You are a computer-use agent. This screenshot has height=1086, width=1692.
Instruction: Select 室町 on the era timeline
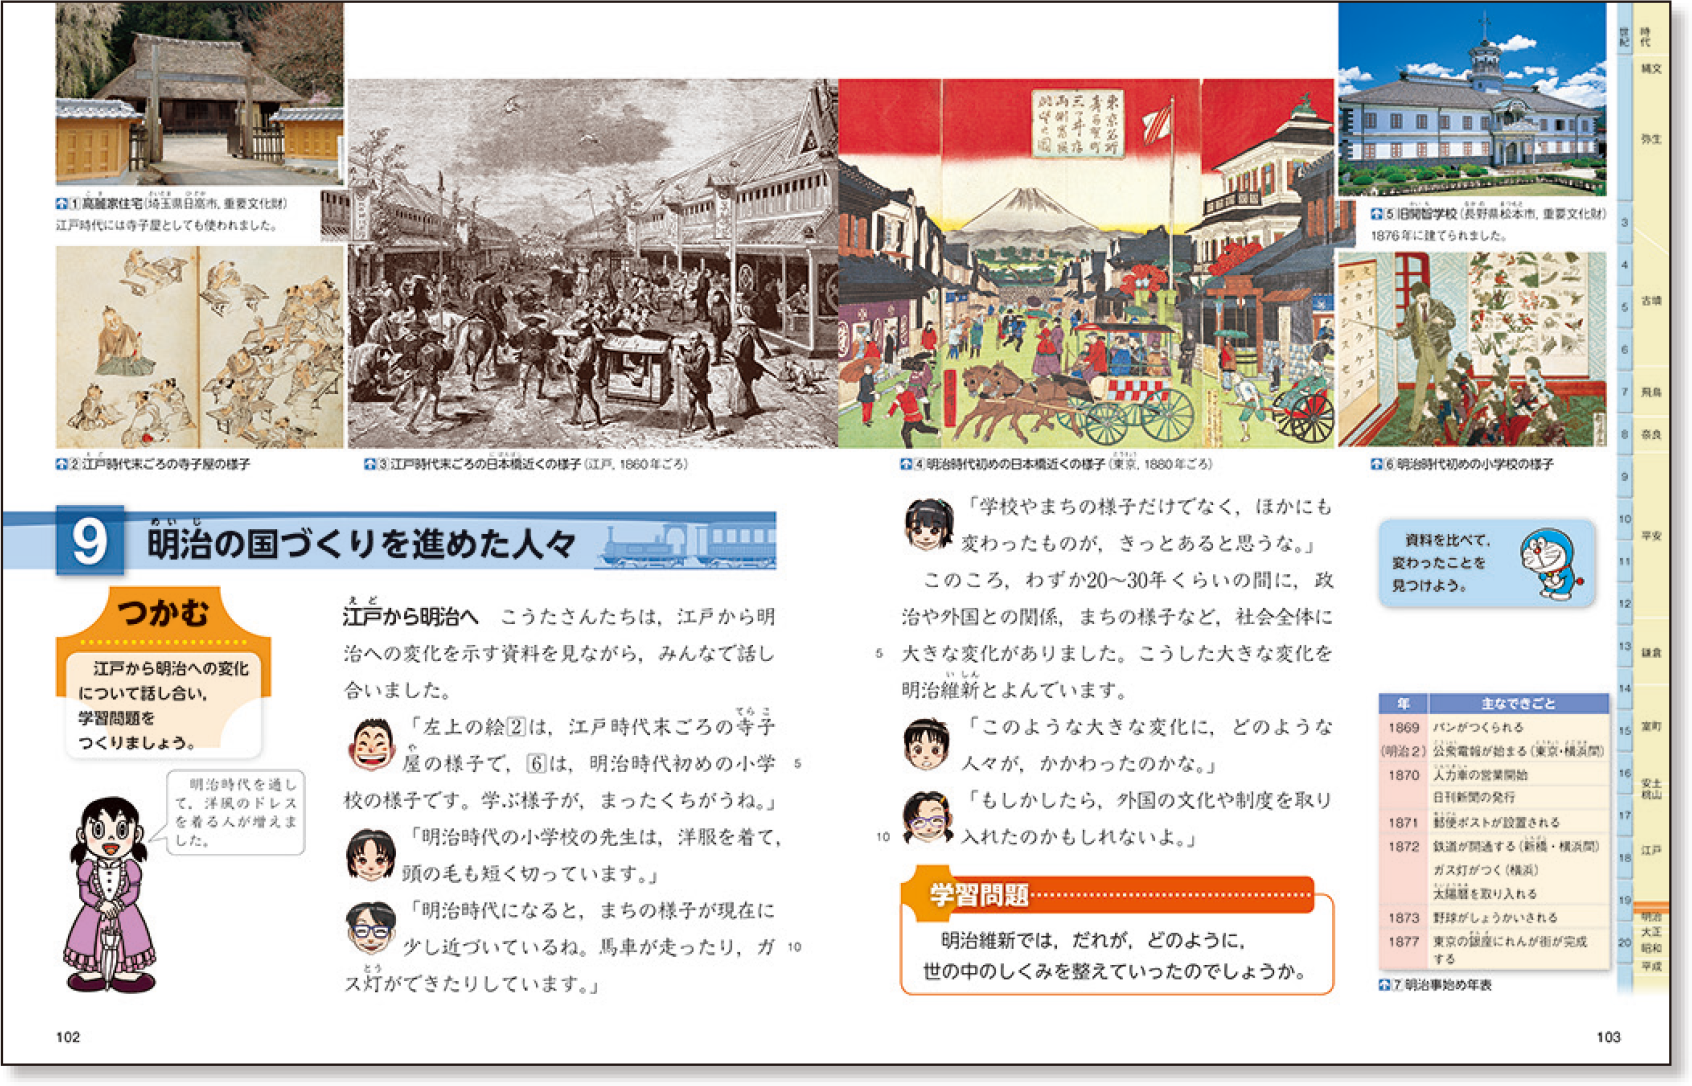(x=1651, y=727)
